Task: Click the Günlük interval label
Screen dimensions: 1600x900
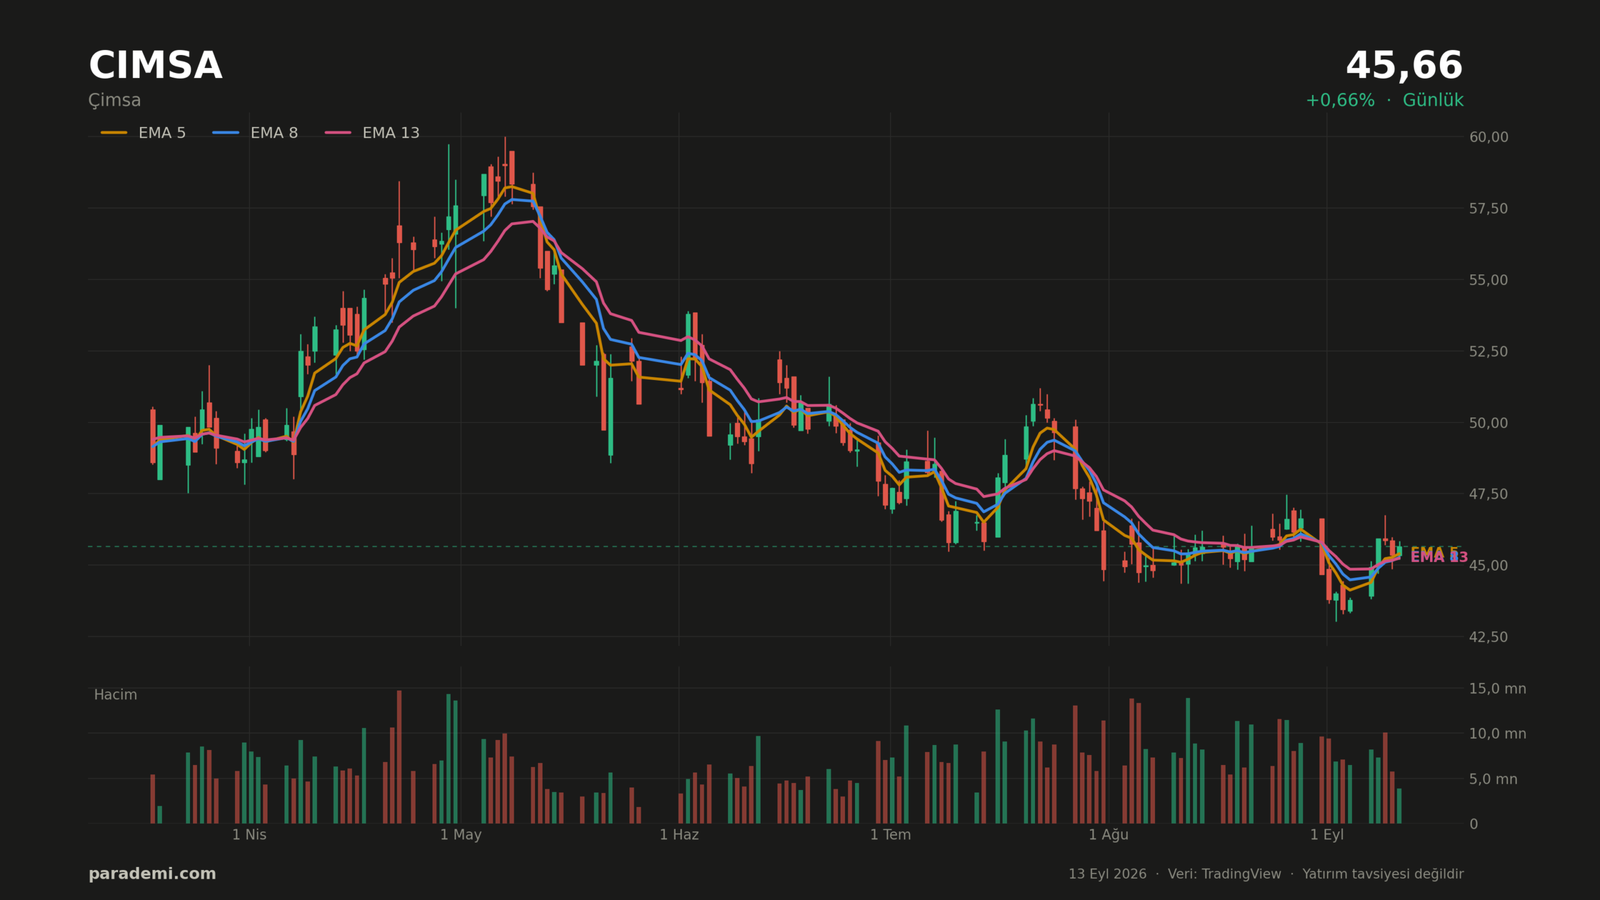Action: [x=1433, y=101]
